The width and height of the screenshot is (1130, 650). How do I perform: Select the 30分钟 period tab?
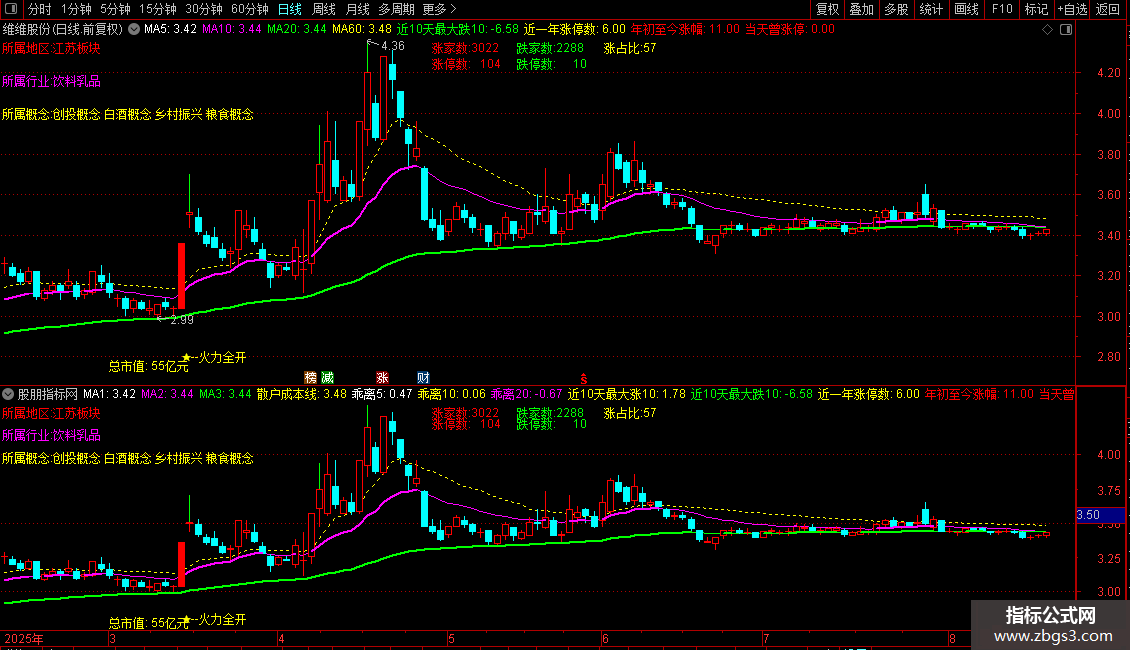tap(203, 9)
